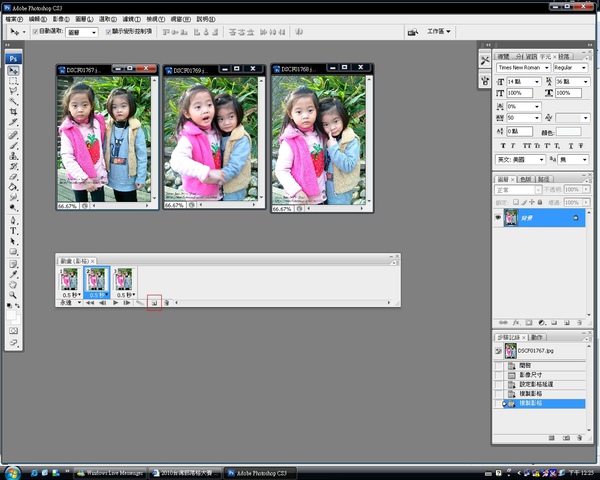Toggle Strikethrough style in Character panel

point(580,145)
